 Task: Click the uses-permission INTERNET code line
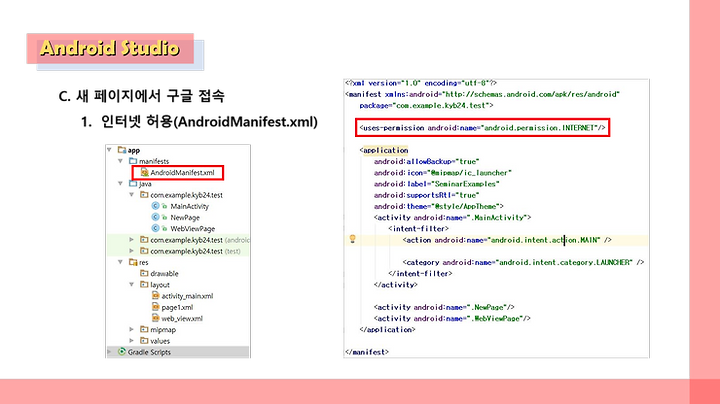pyautogui.click(x=482, y=128)
